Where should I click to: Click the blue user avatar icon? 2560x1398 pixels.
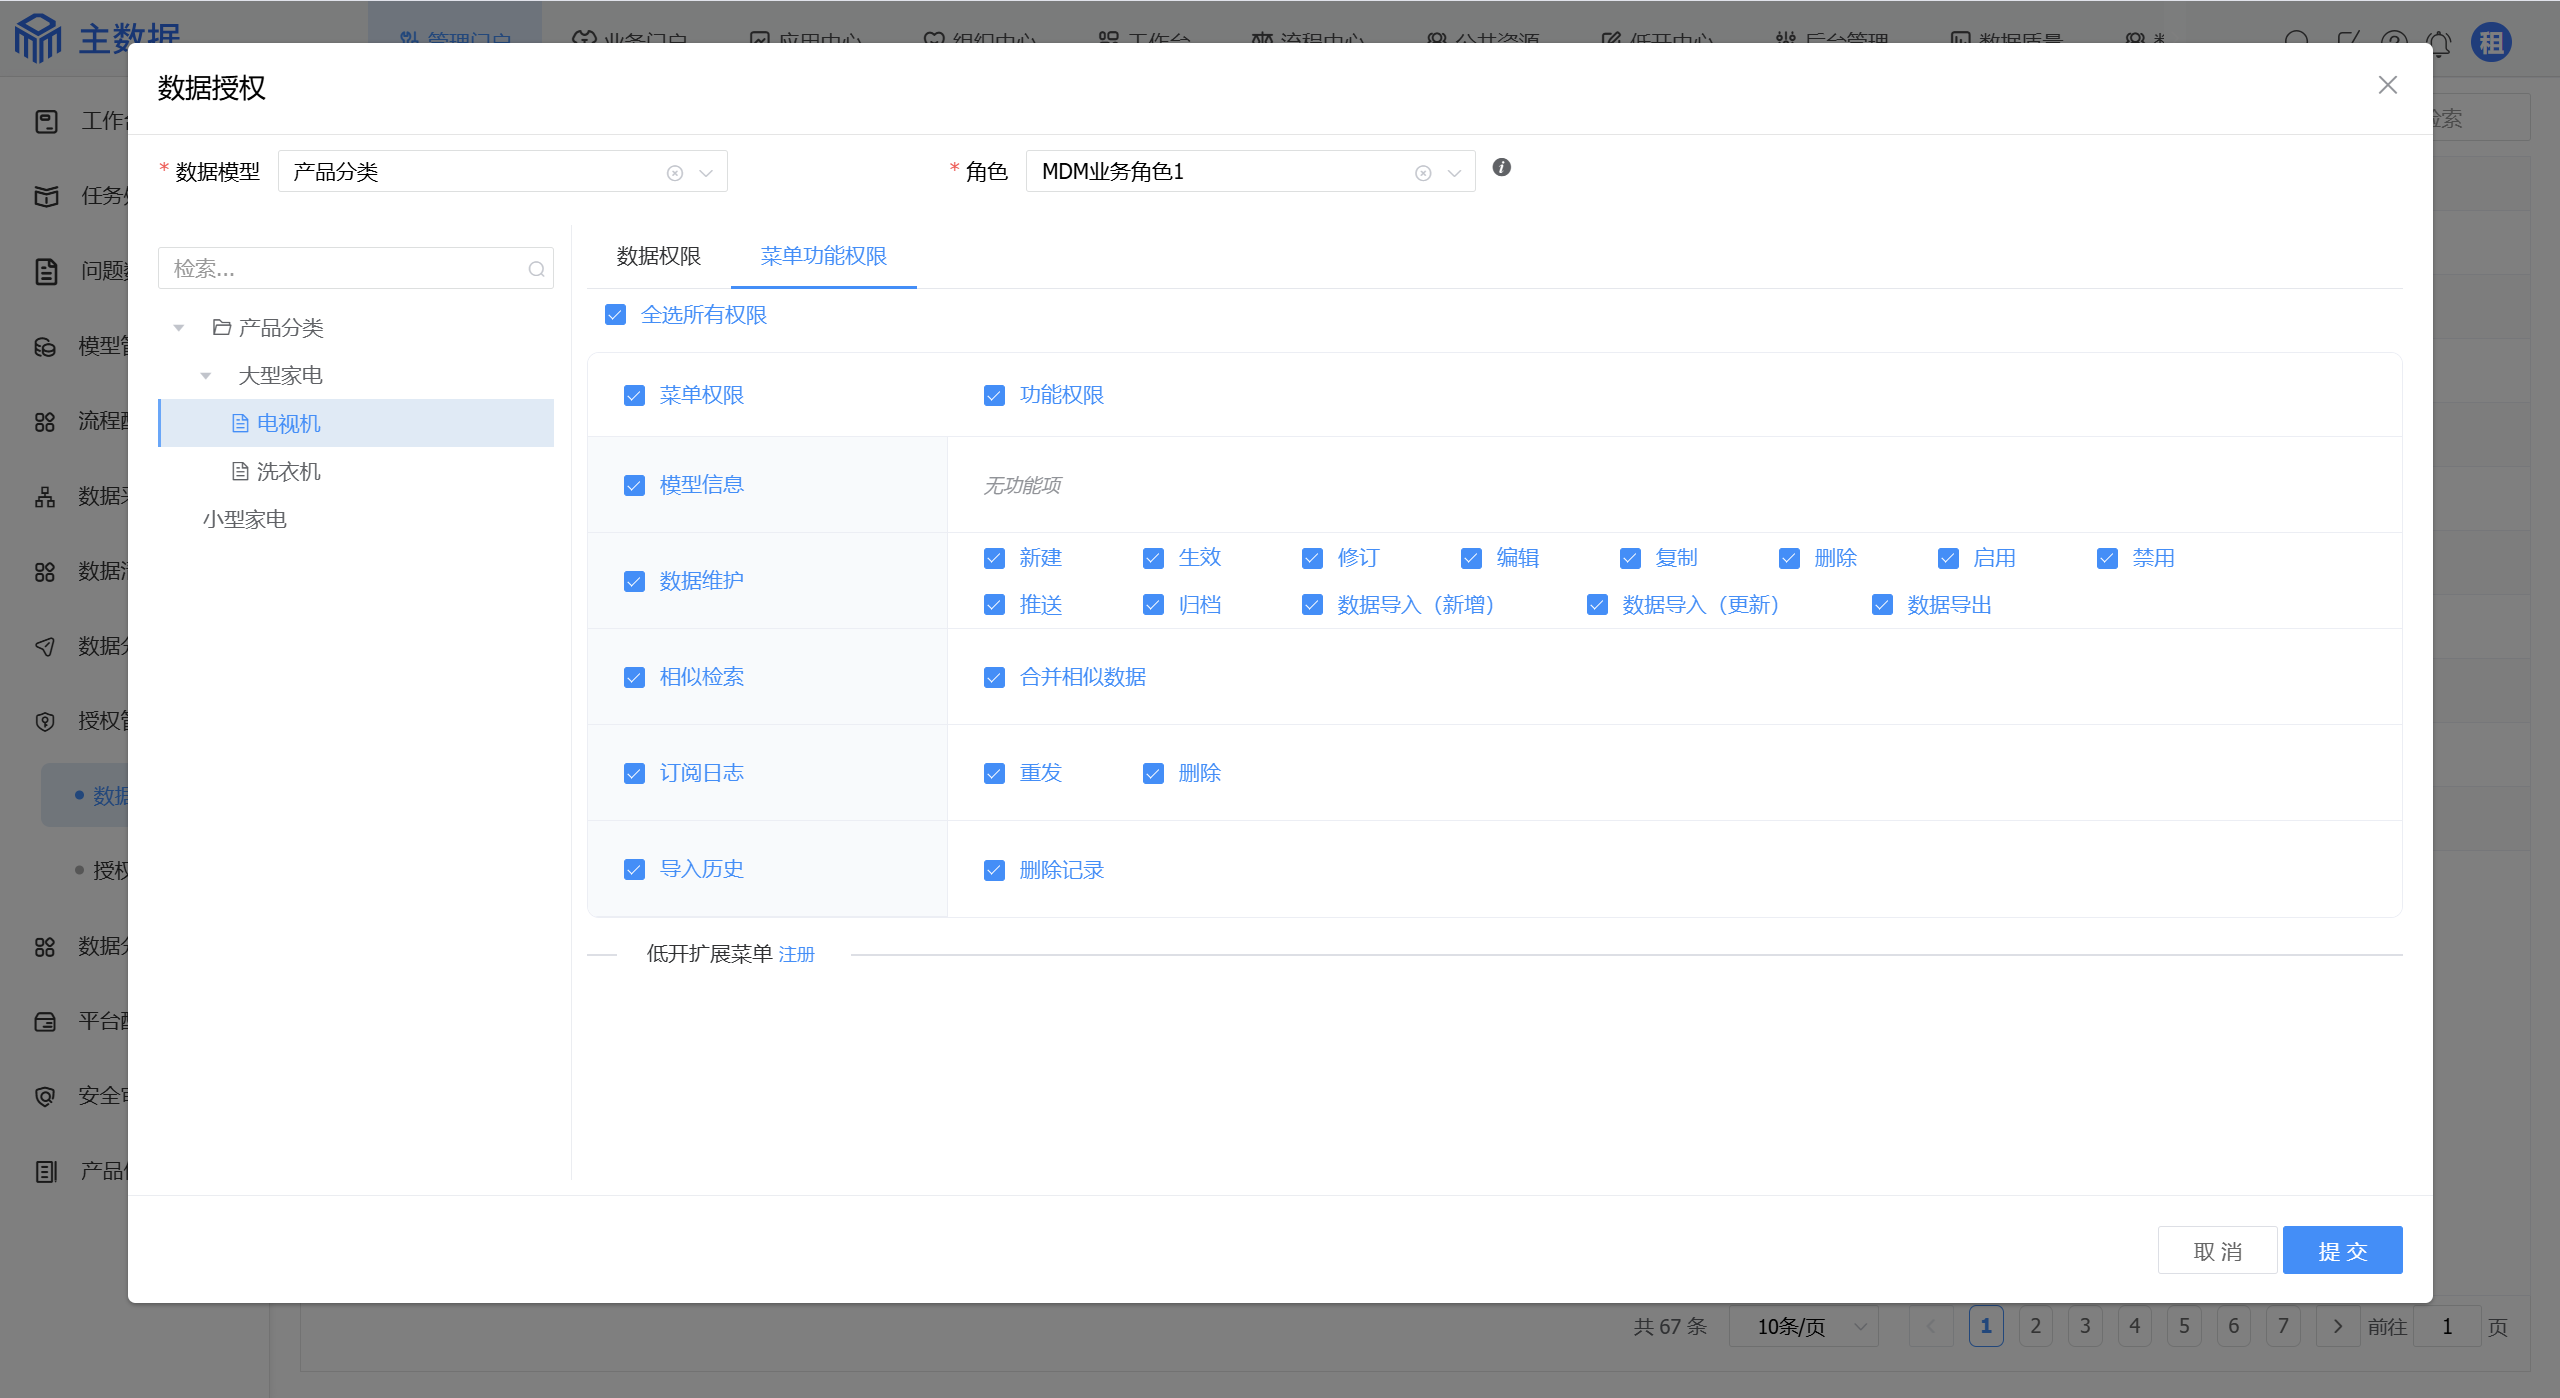(x=2491, y=43)
